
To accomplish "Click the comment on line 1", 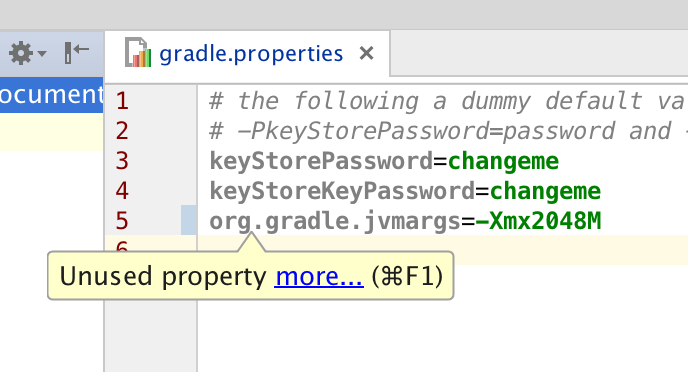I will (x=448, y=101).
